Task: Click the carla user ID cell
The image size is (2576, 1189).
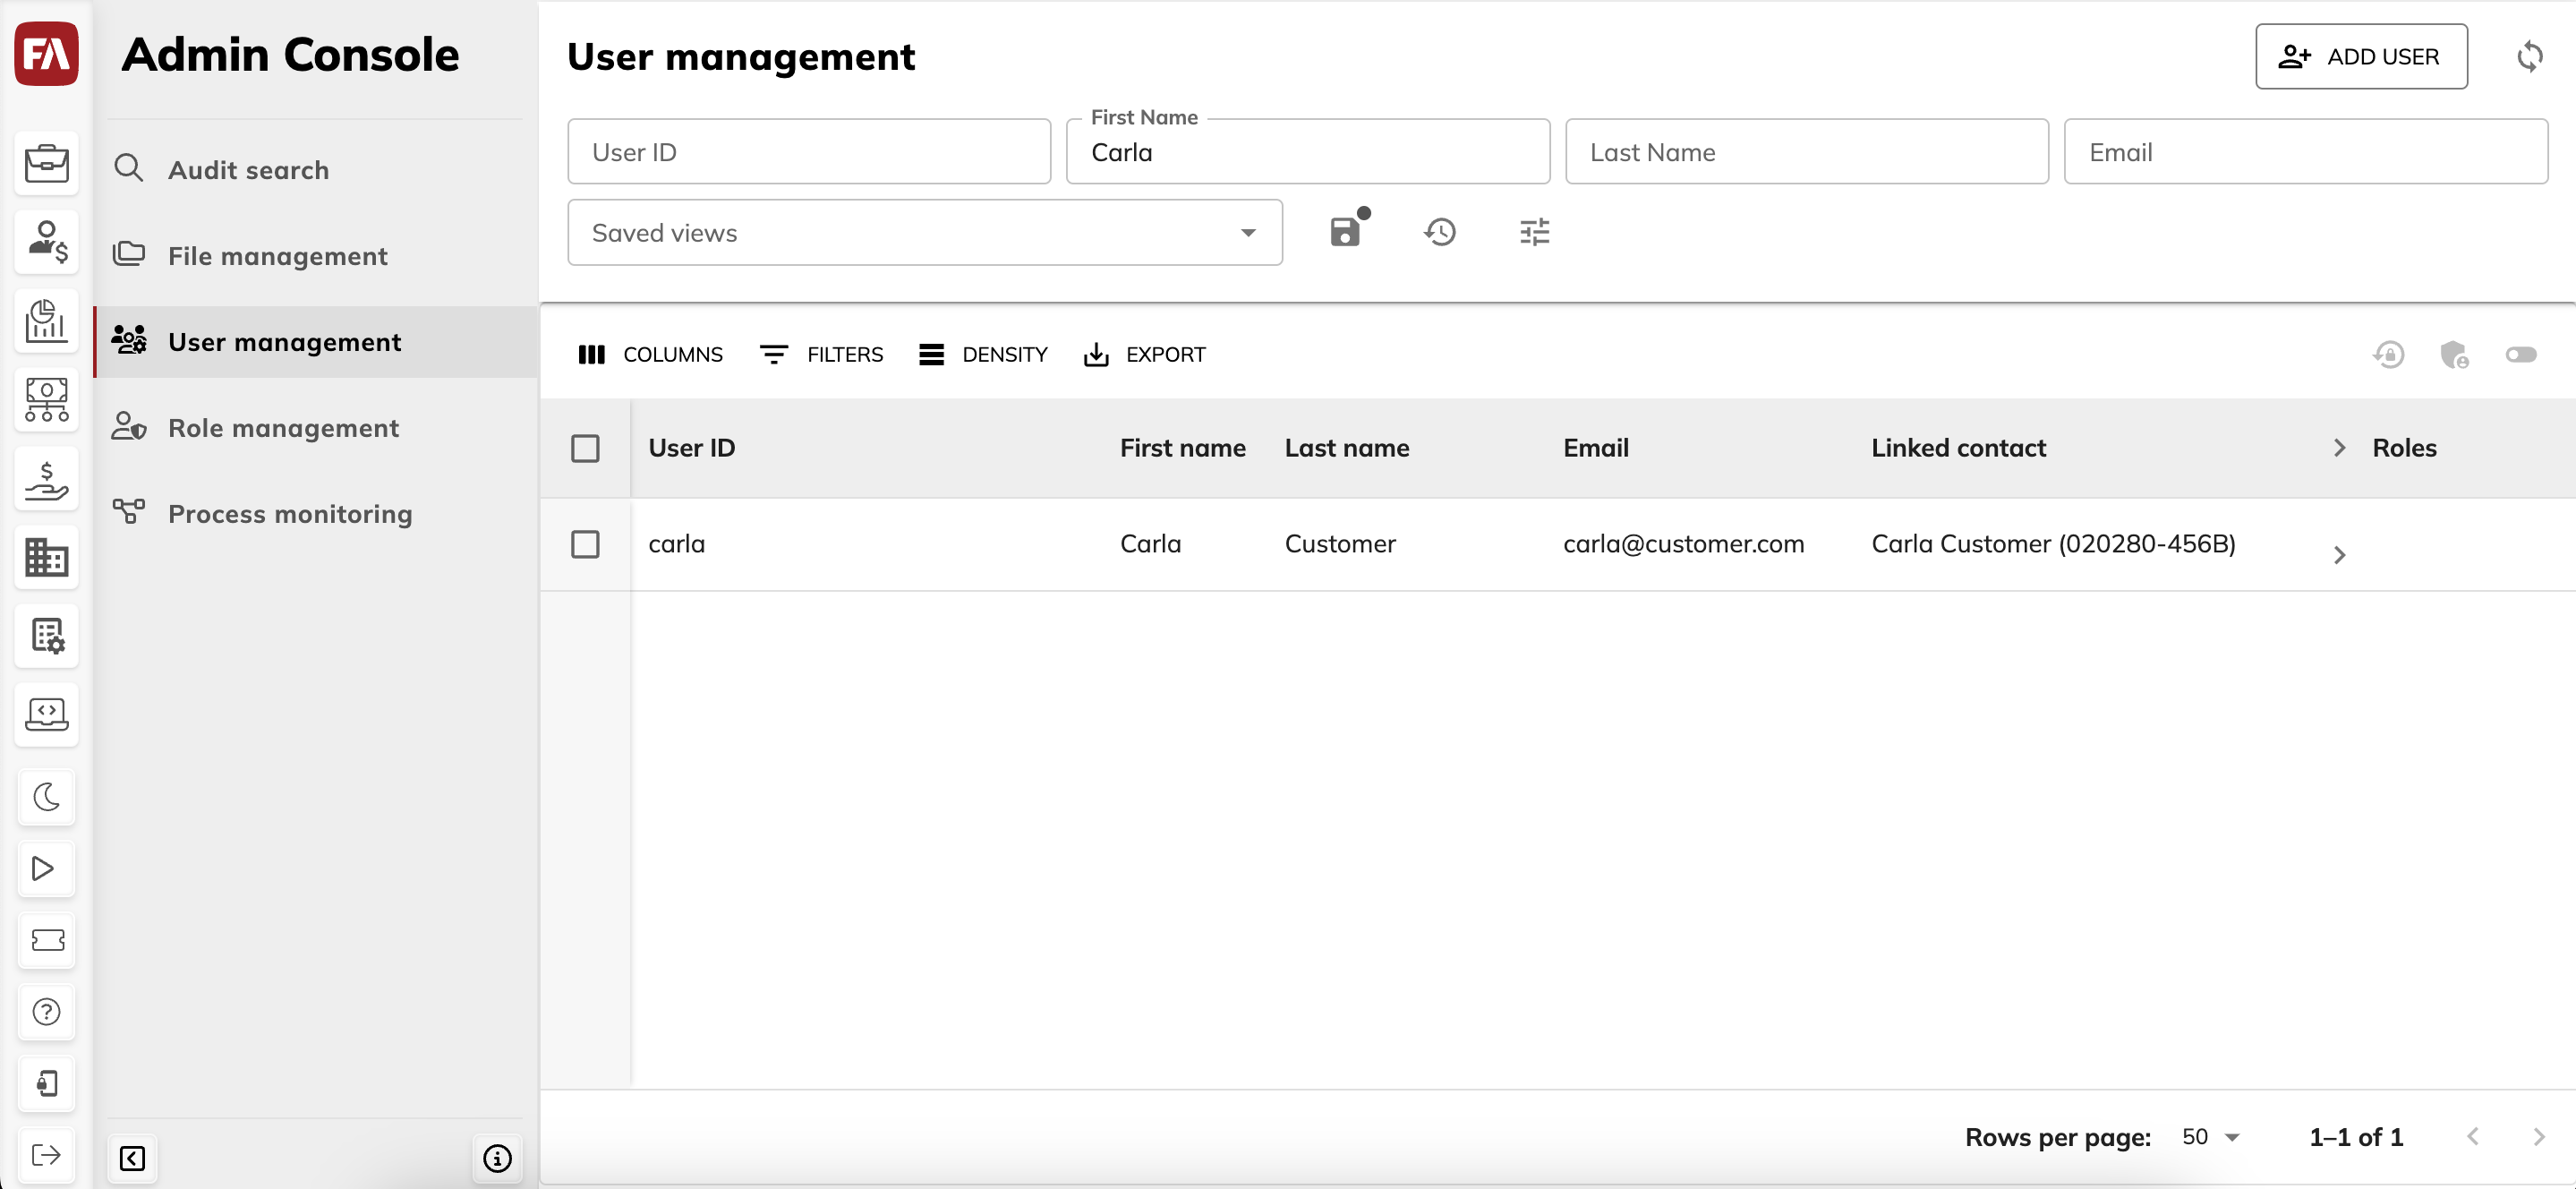Action: 677,544
